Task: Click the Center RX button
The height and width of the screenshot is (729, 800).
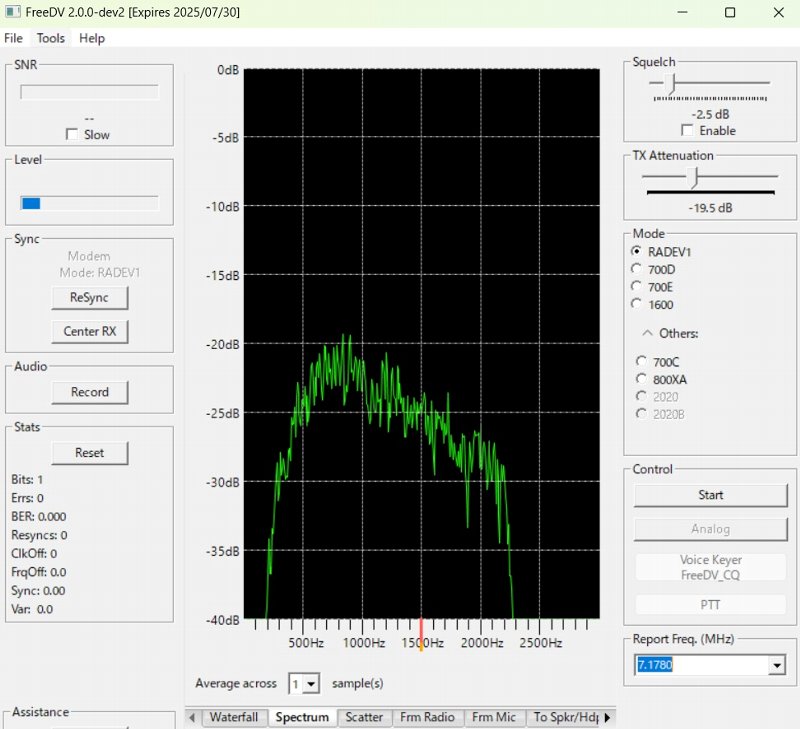Action: point(89,331)
